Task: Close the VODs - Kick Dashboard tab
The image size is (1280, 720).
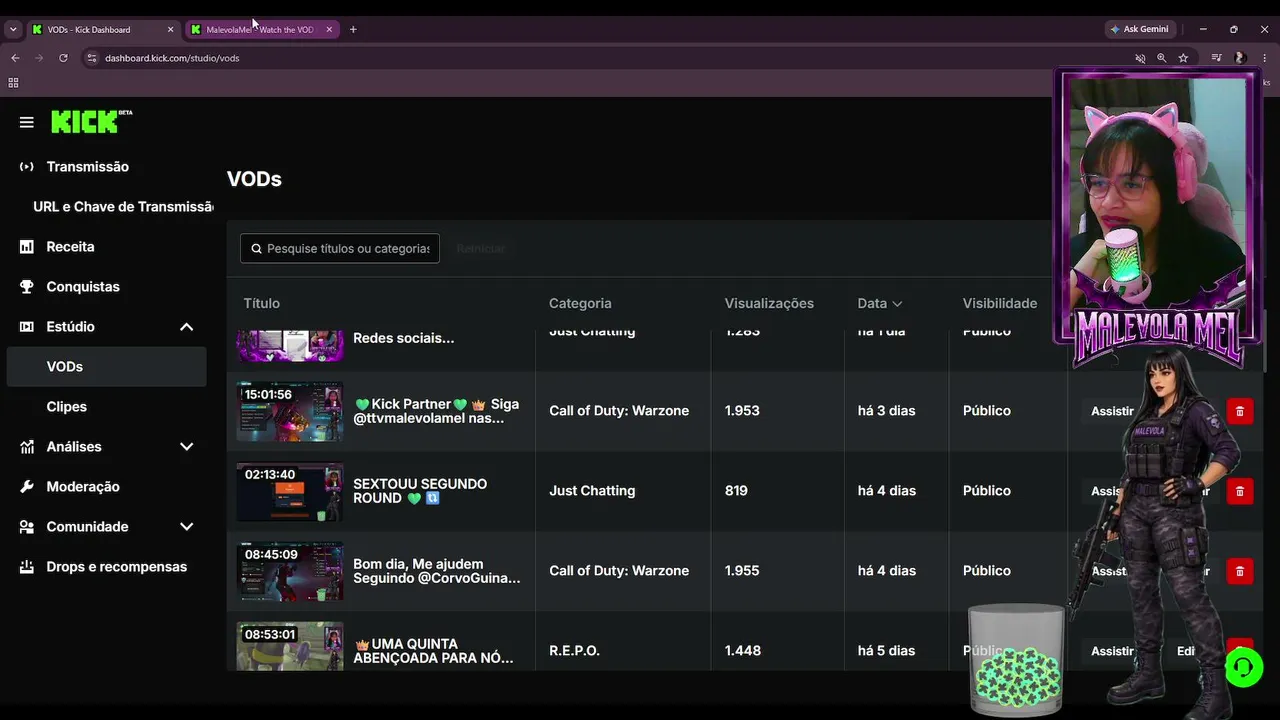Action: [170, 30]
